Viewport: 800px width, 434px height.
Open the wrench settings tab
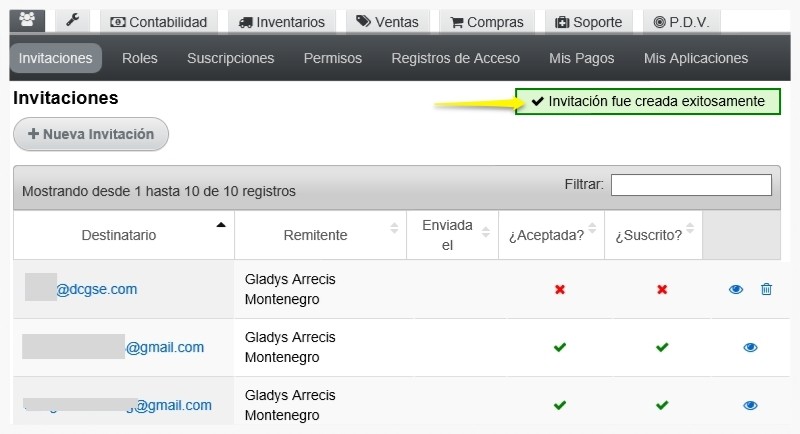point(72,21)
